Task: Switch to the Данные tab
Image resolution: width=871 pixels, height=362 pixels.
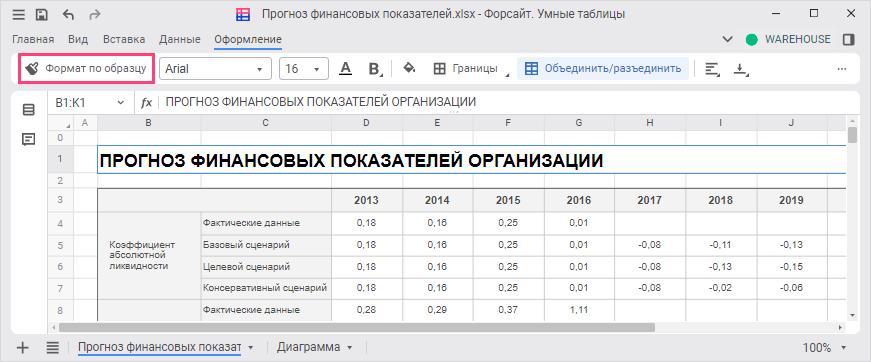Action: 180,39
